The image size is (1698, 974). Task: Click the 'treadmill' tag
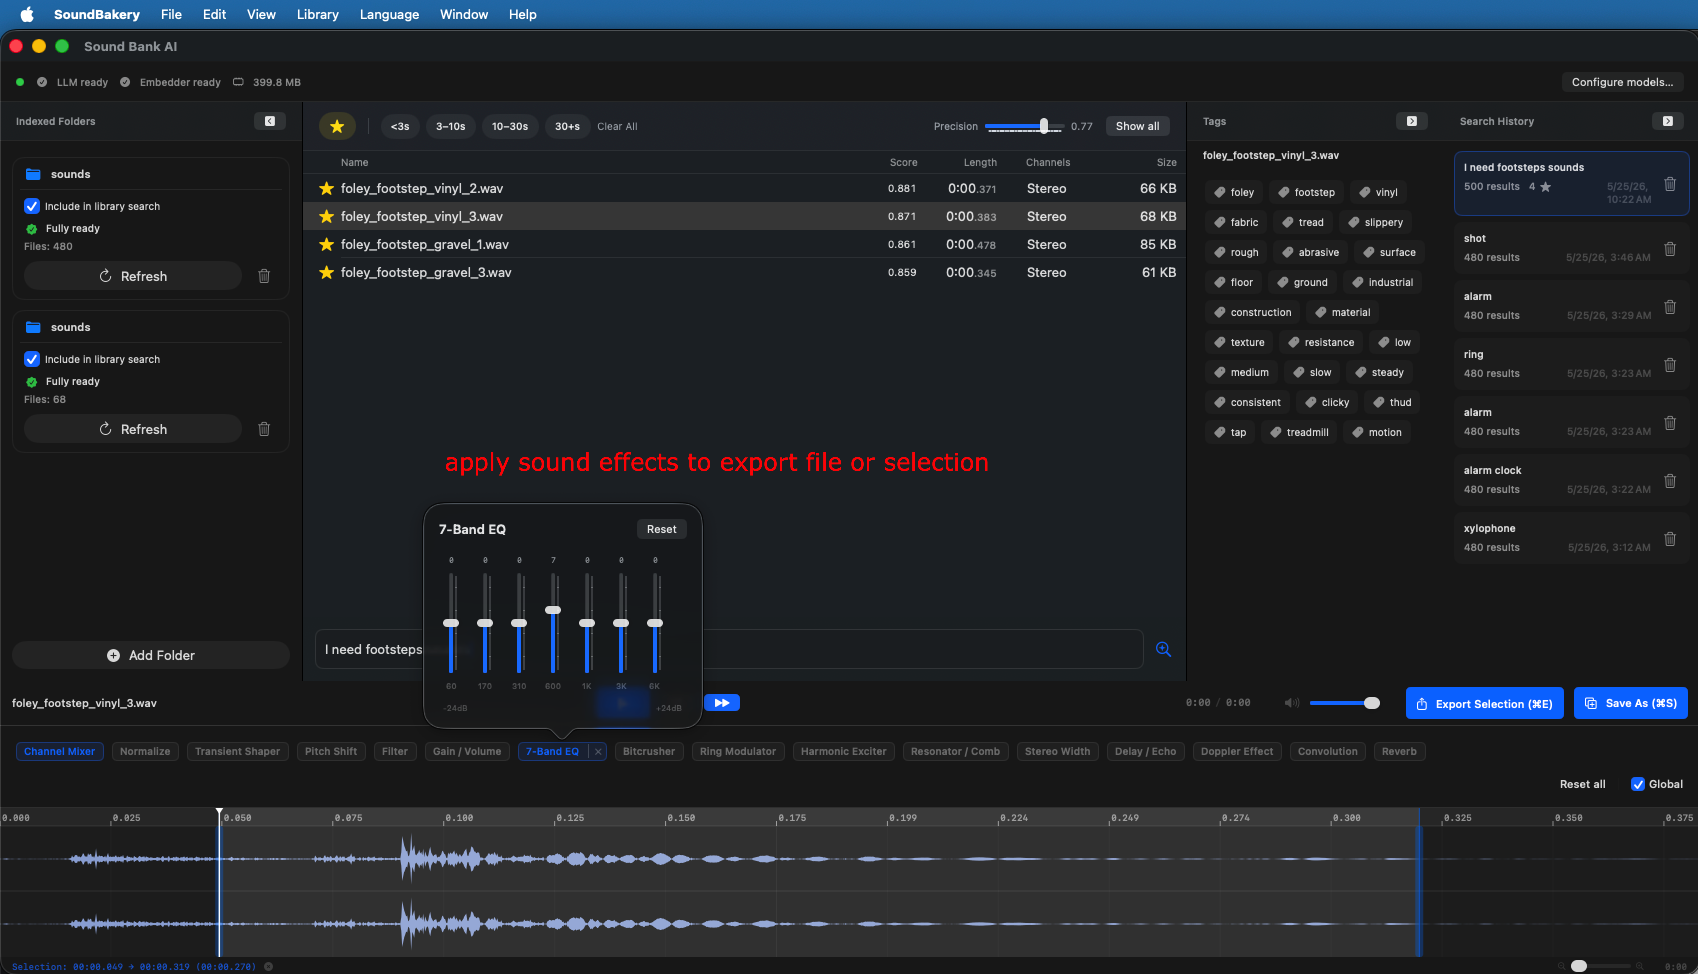click(1300, 432)
